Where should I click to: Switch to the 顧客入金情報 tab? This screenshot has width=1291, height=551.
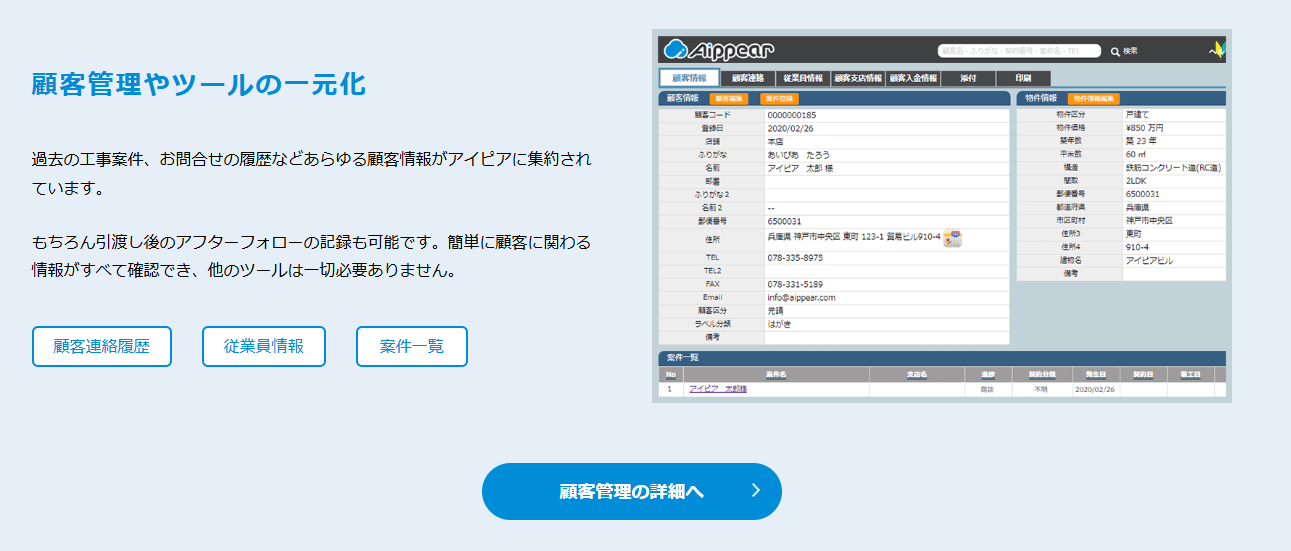(913, 78)
